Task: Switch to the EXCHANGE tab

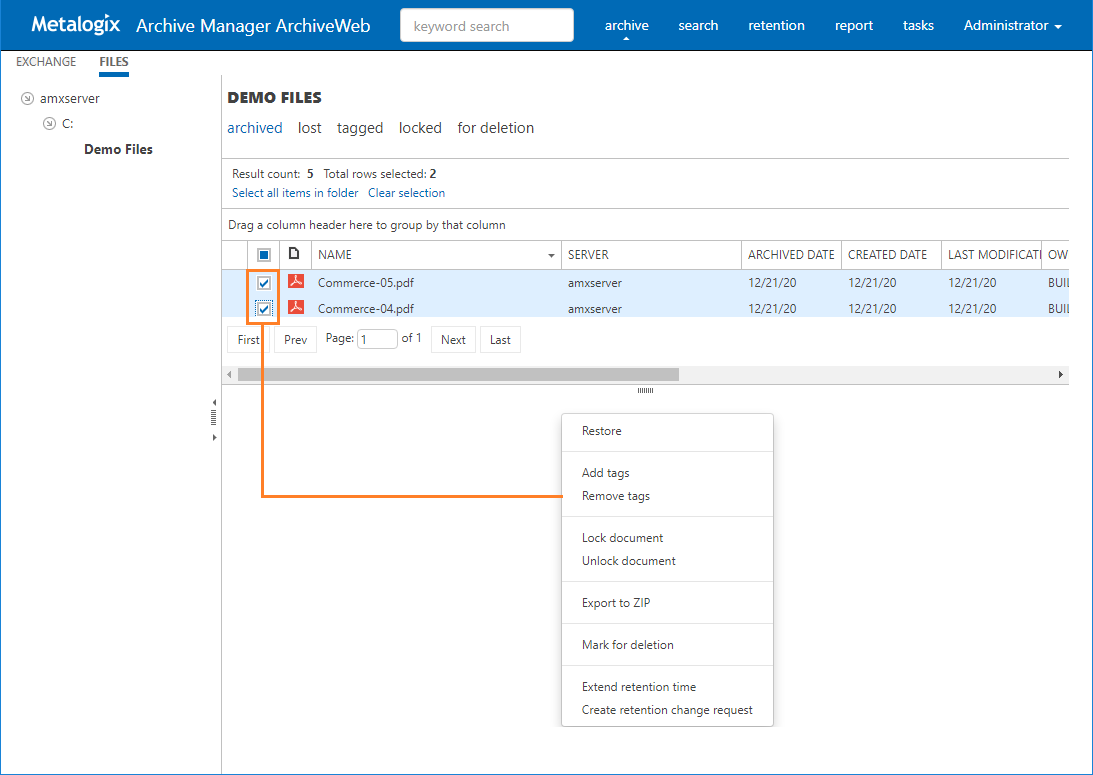Action: 46,62
